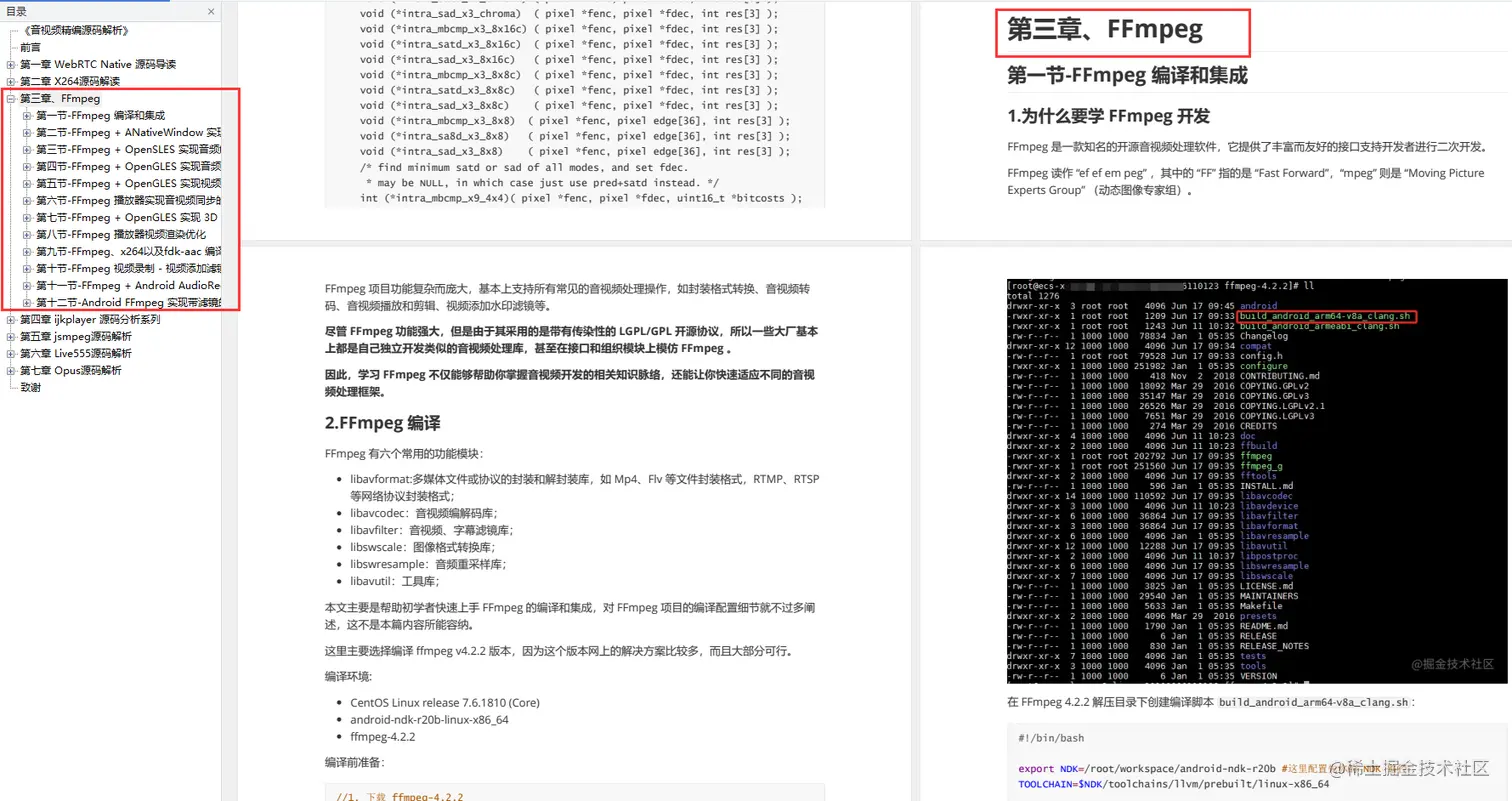Expand 第八节-FFmpeg 播放器视频渲染优化 node
The height and width of the screenshot is (801, 1512).
[27, 235]
